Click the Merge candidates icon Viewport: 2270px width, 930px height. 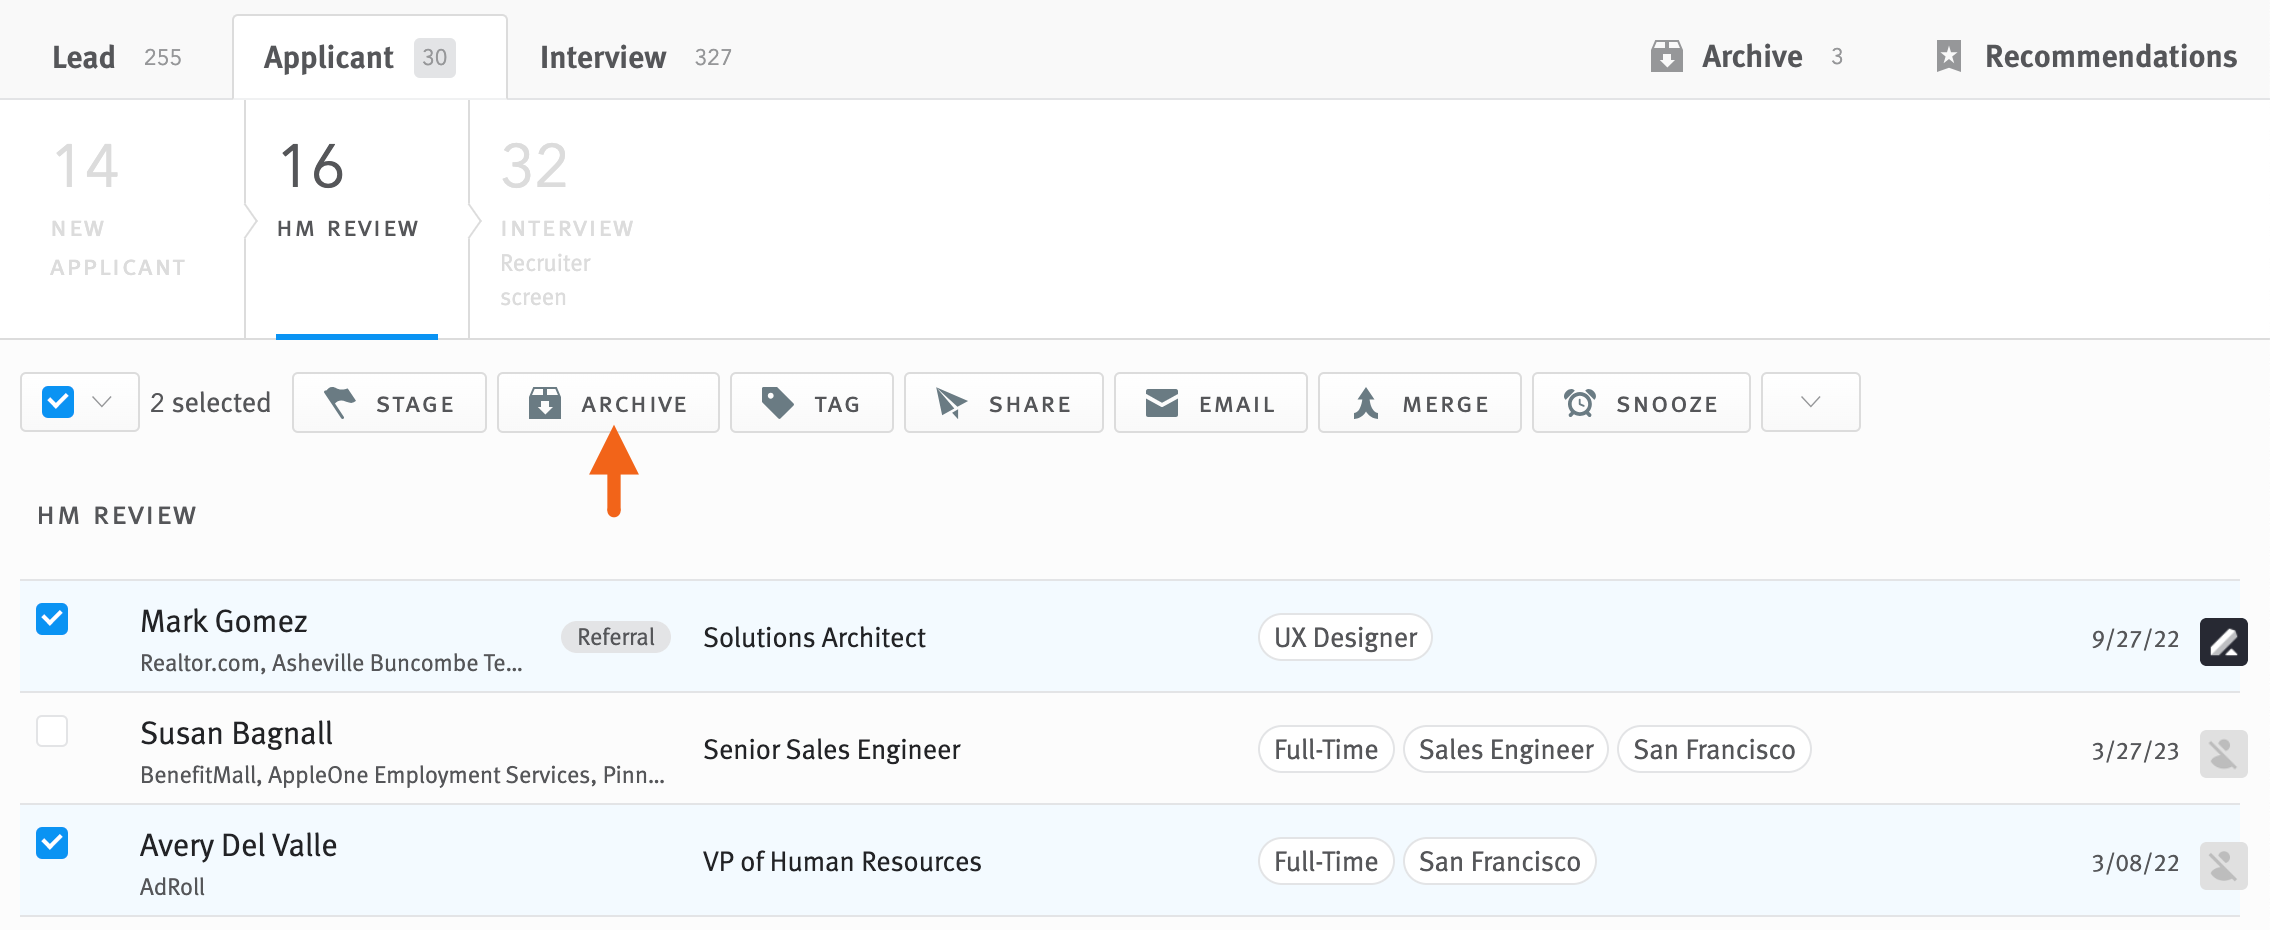click(x=1367, y=403)
